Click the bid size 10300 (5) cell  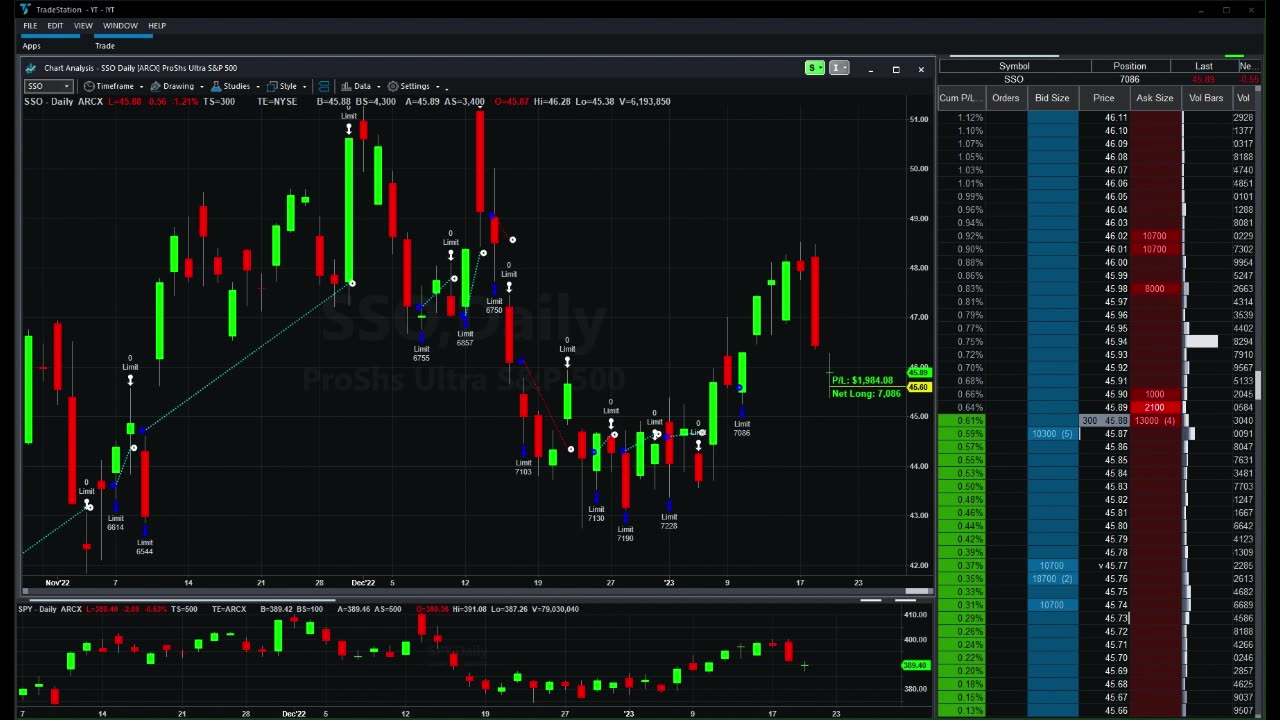click(1052, 434)
